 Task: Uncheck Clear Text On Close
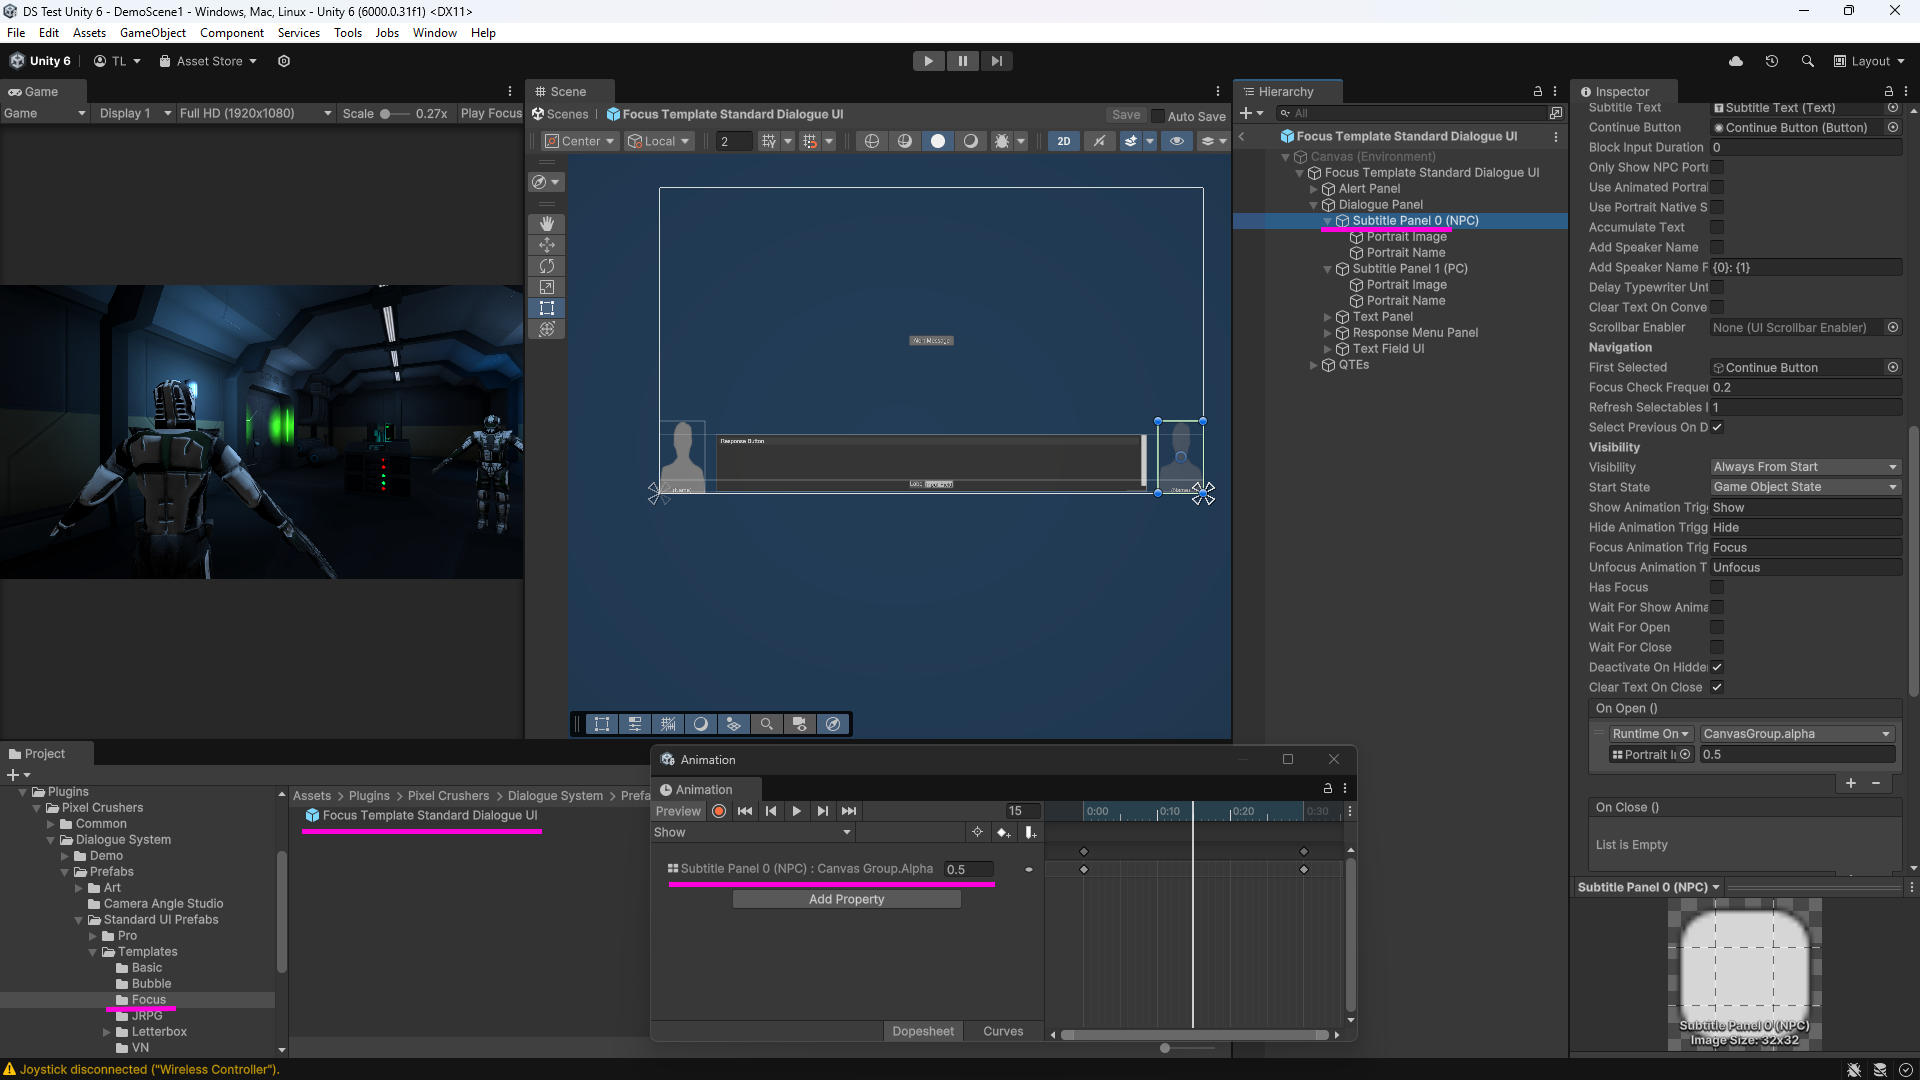pos(1717,687)
